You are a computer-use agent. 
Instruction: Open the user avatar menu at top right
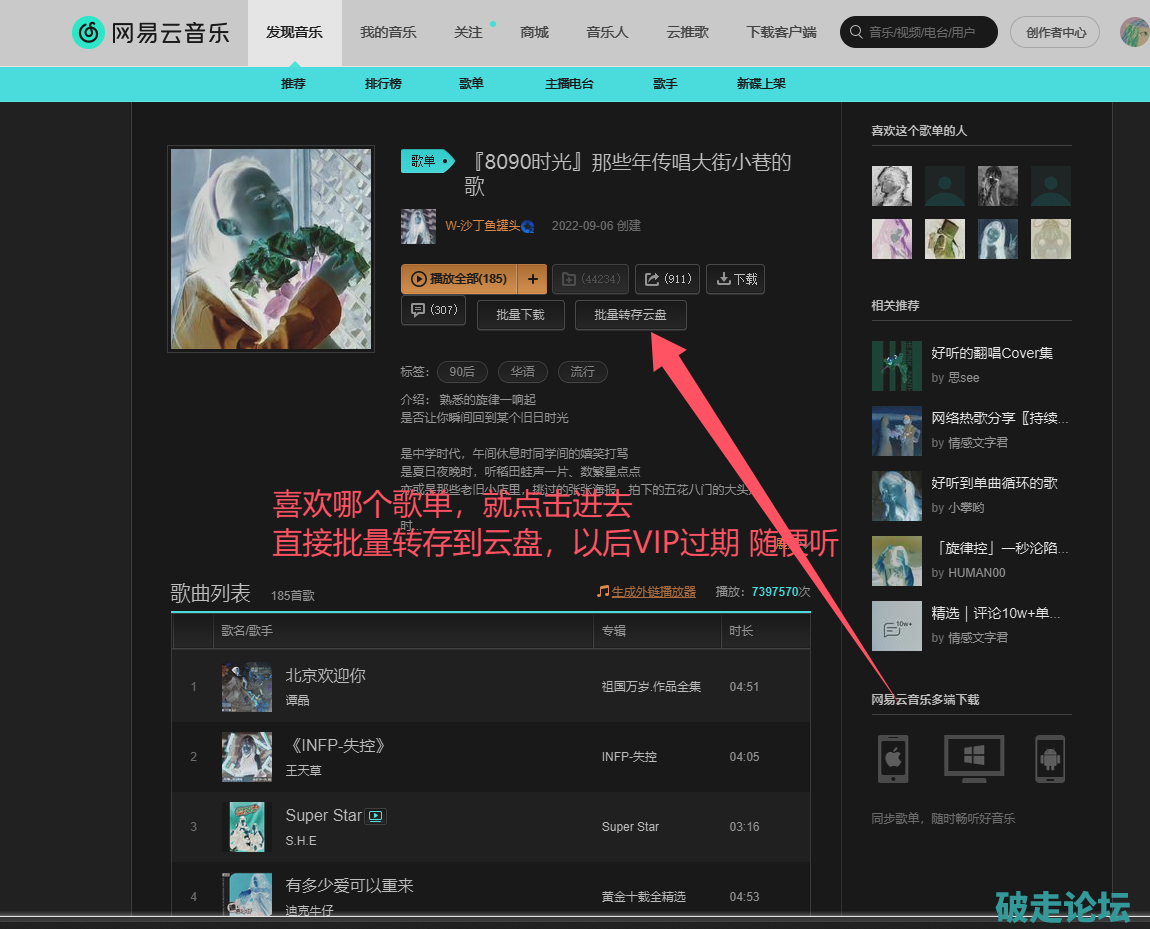(x=1134, y=32)
